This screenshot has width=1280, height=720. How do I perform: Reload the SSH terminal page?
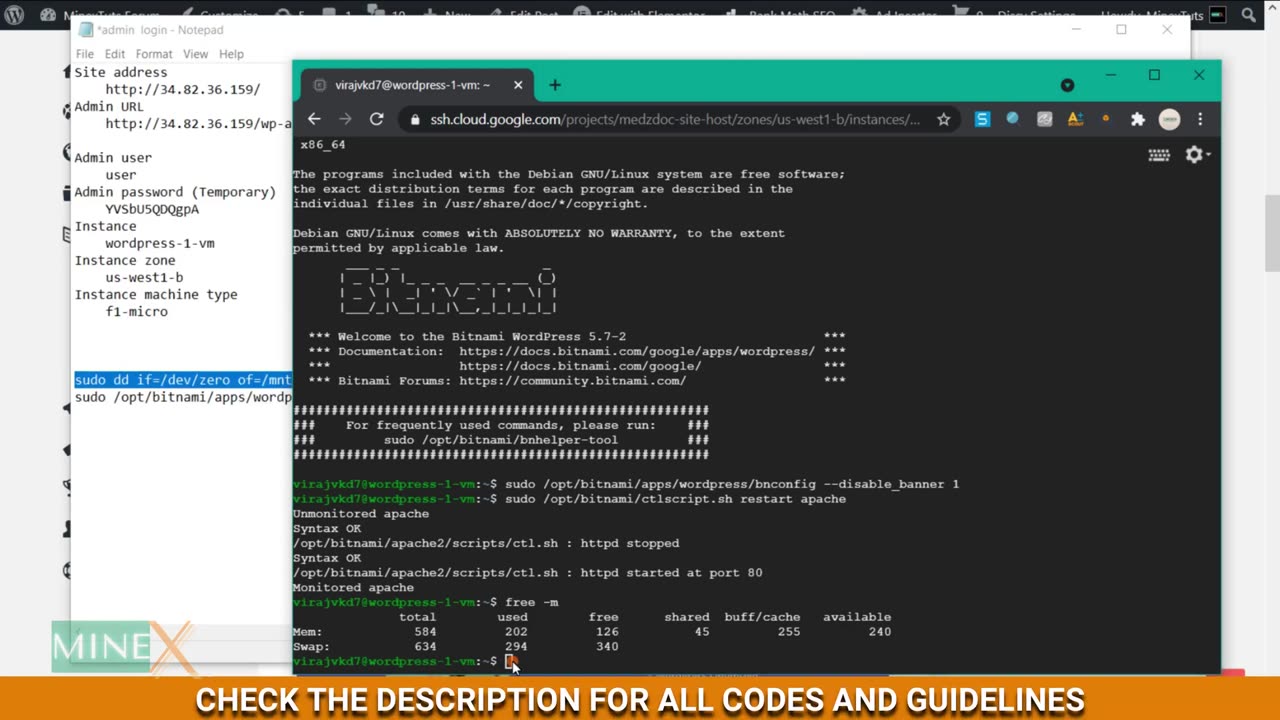376,119
